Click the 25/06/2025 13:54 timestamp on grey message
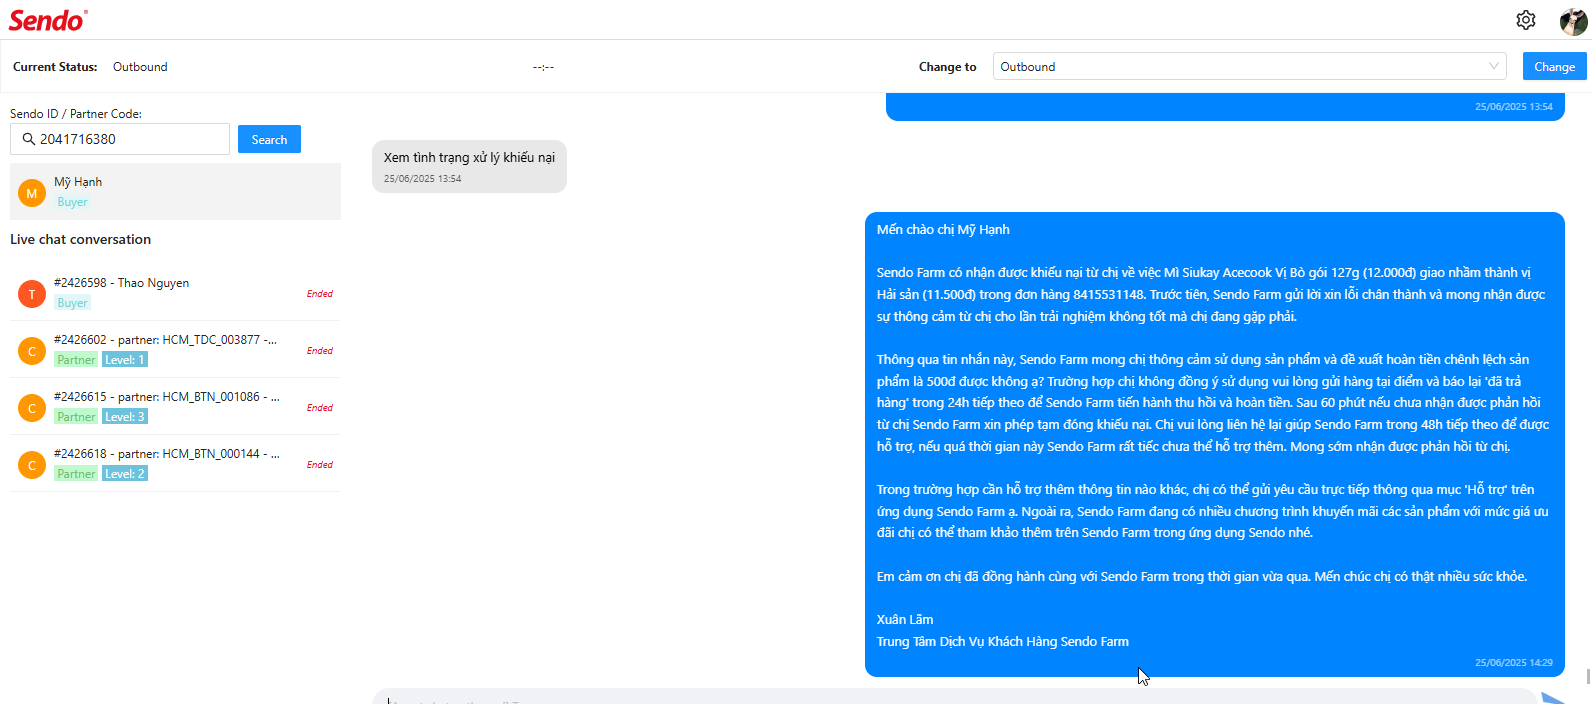The width and height of the screenshot is (1592, 704). coord(422,179)
